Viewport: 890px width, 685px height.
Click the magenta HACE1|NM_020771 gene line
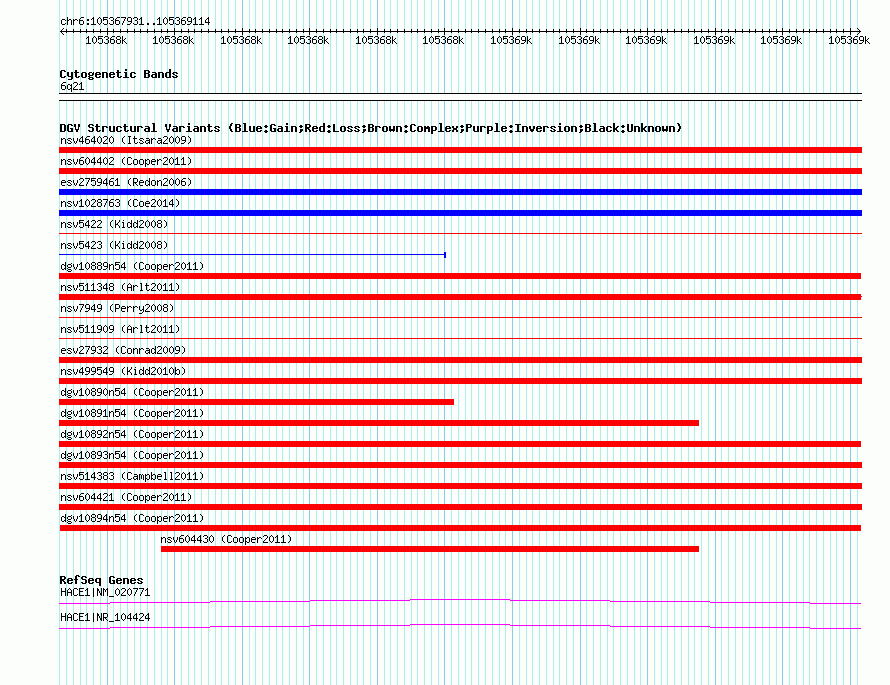tap(460, 601)
